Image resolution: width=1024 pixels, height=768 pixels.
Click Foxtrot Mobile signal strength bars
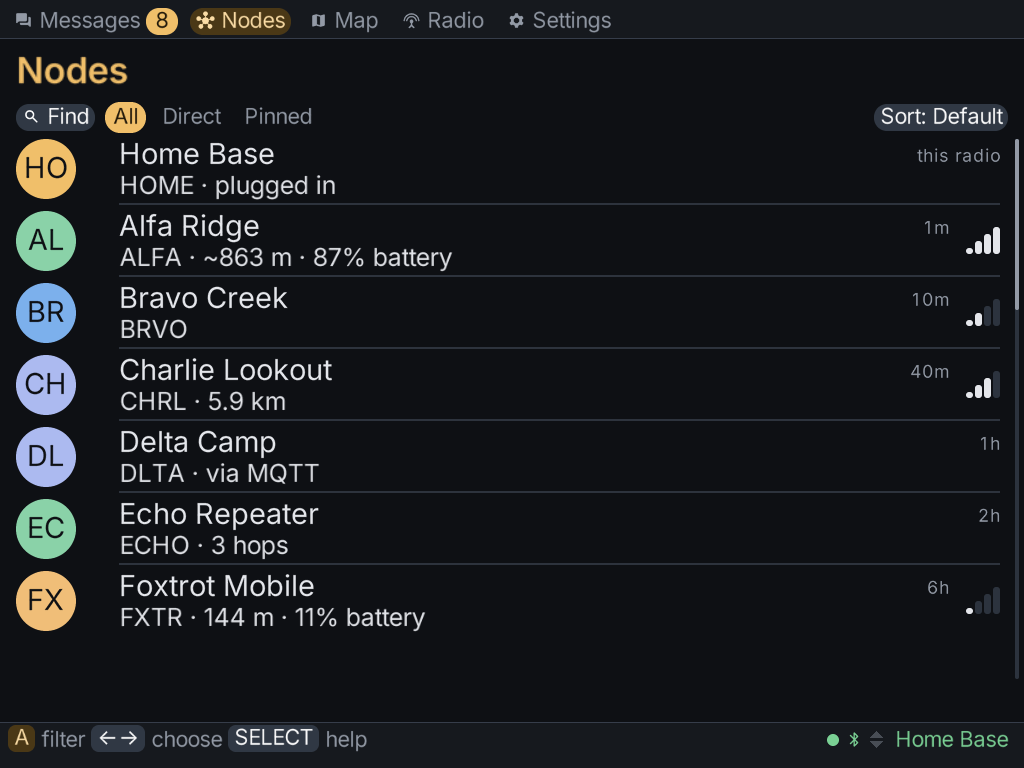pos(983,600)
